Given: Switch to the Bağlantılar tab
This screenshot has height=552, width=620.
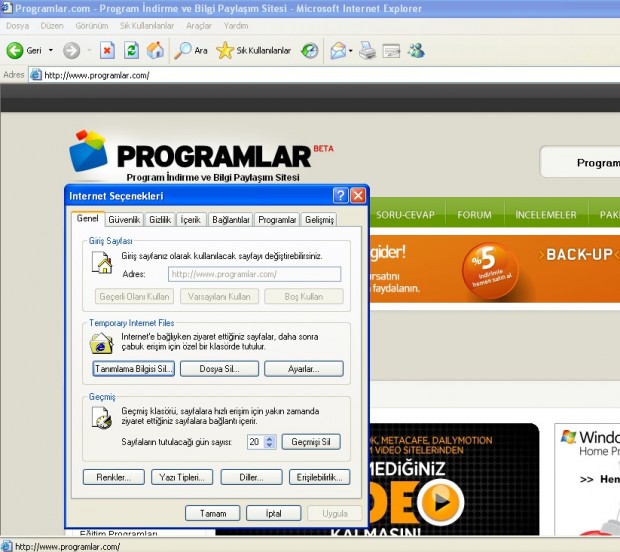Looking at the screenshot, I should (x=231, y=220).
